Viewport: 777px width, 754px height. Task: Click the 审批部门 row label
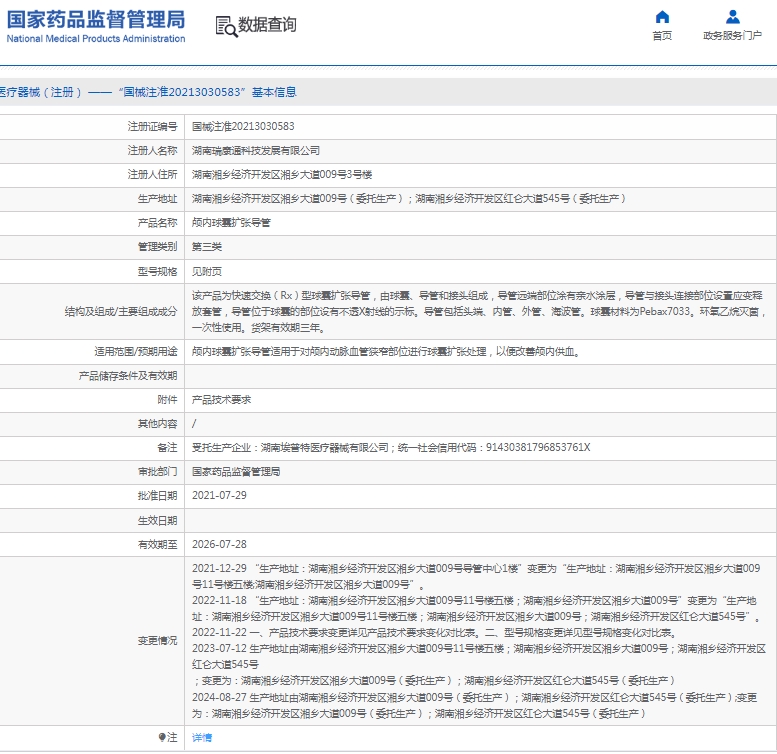[x=157, y=472]
